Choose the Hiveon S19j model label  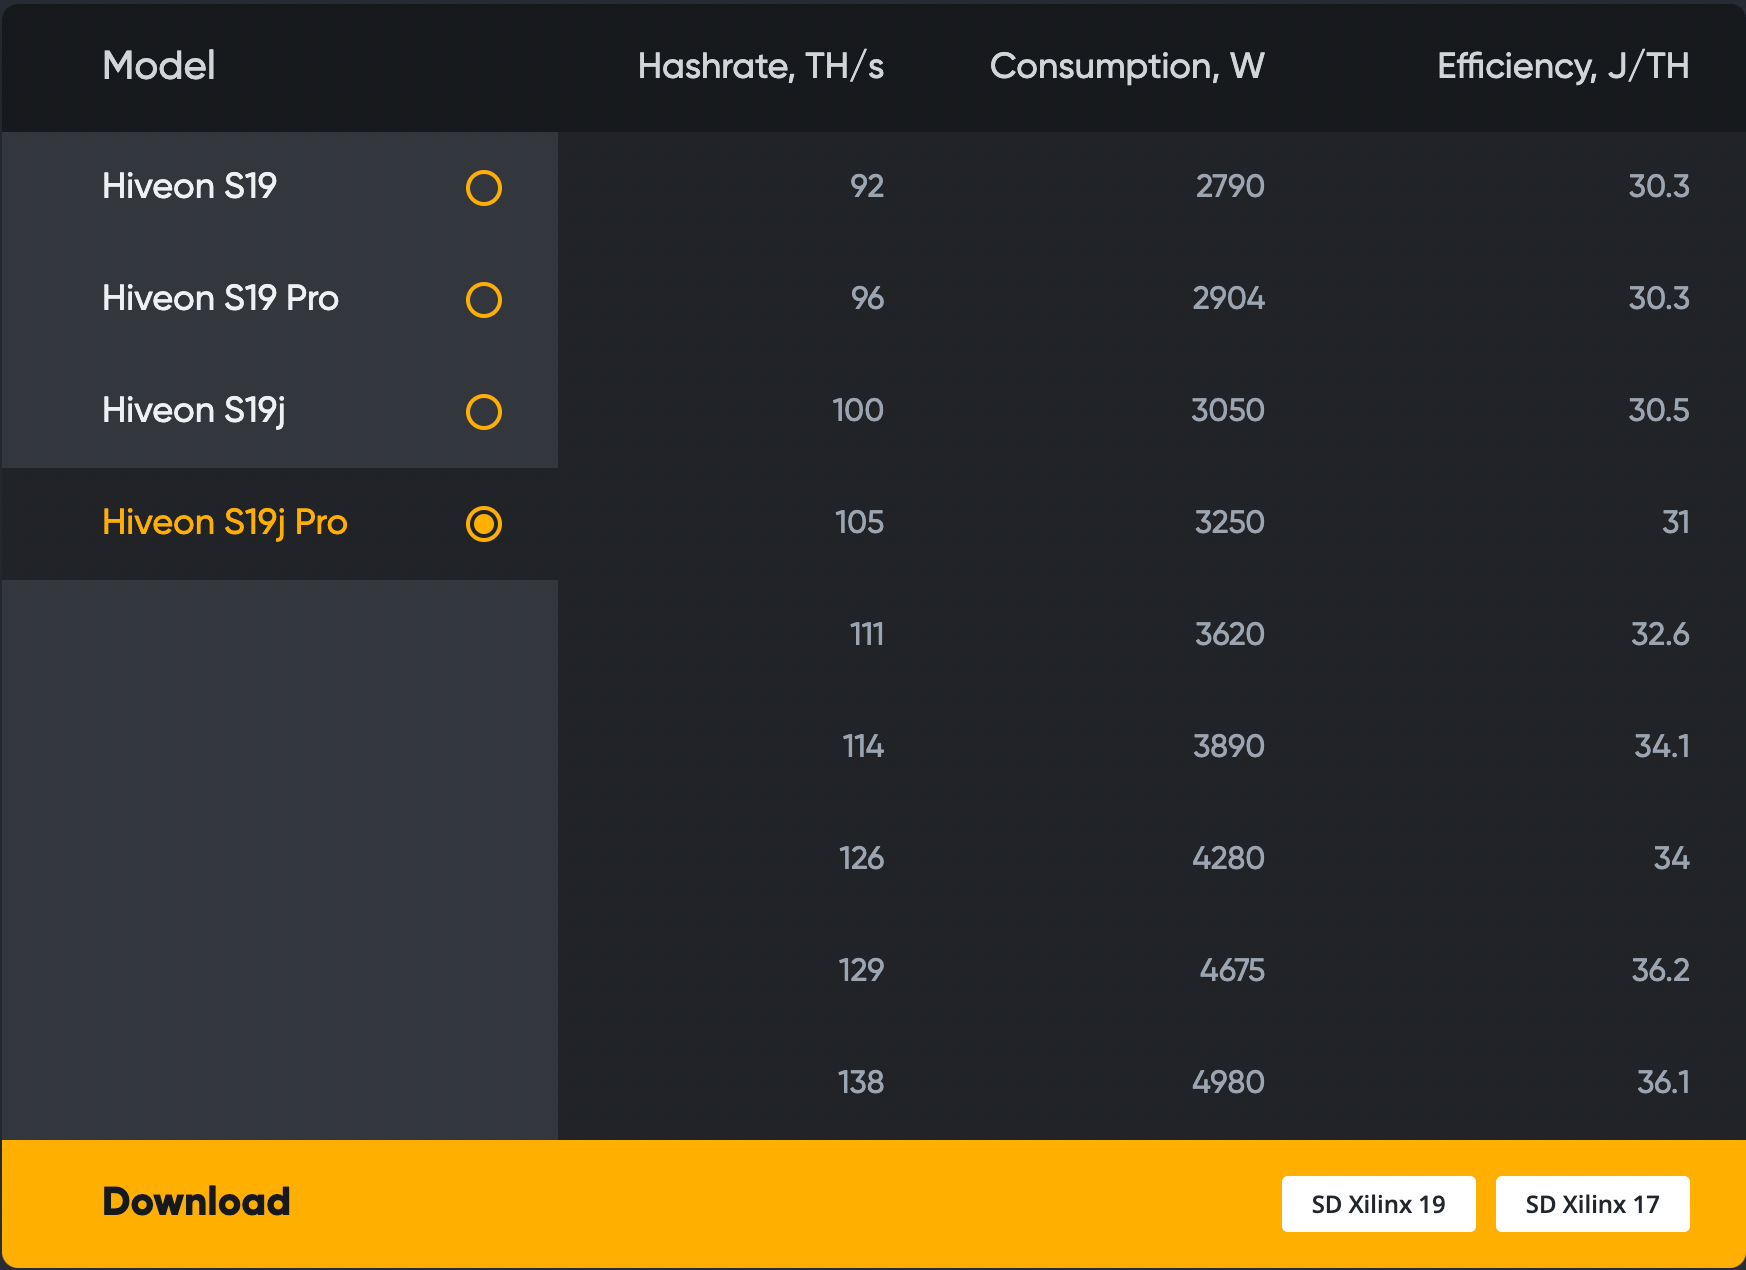click(194, 411)
